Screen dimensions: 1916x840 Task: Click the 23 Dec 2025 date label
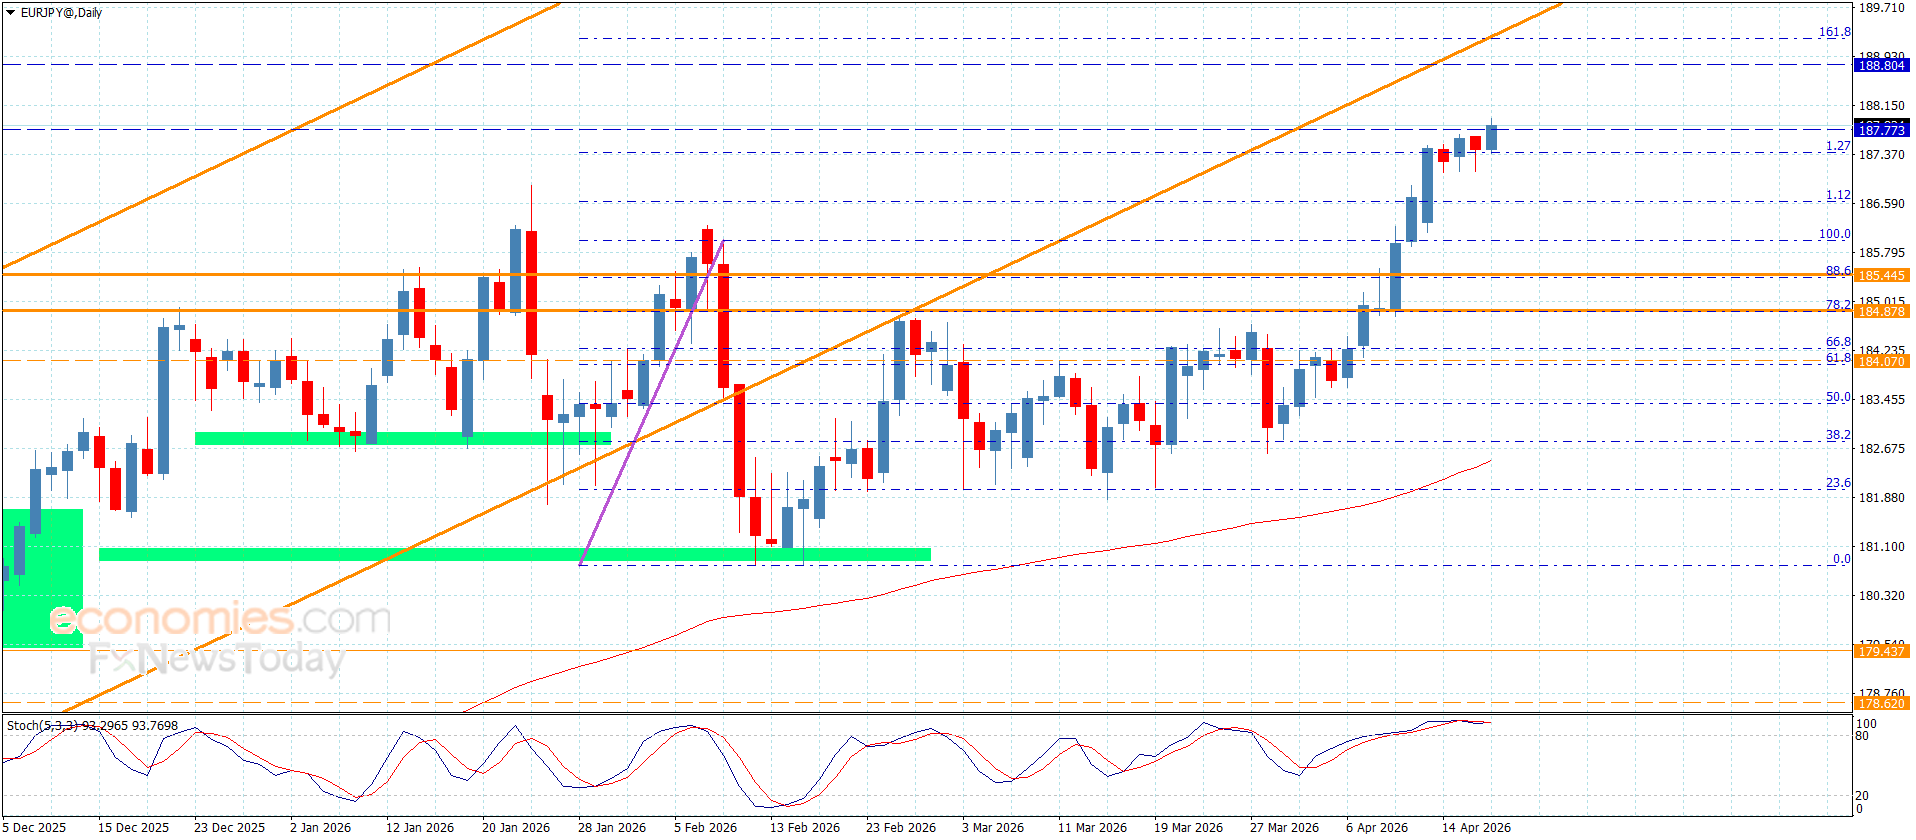point(229,828)
